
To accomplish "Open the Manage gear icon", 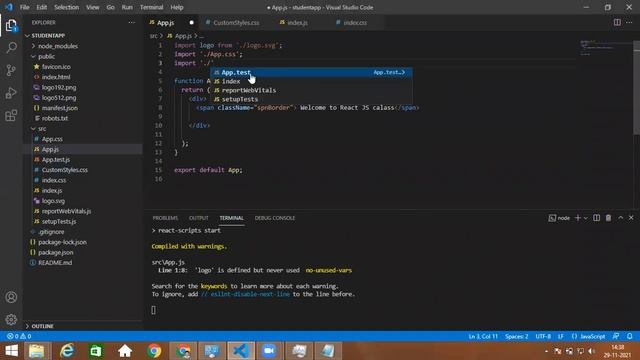I will (x=11, y=319).
